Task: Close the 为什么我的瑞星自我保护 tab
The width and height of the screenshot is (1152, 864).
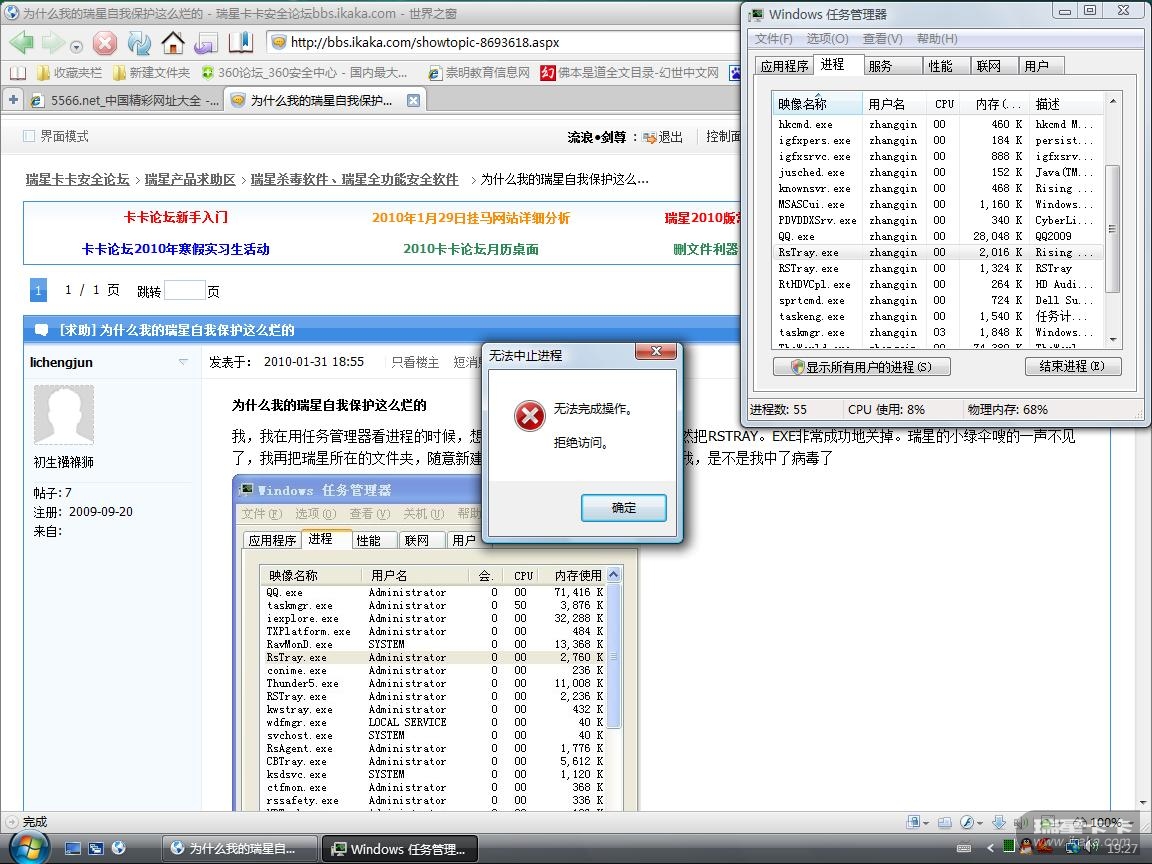Action: (x=414, y=101)
